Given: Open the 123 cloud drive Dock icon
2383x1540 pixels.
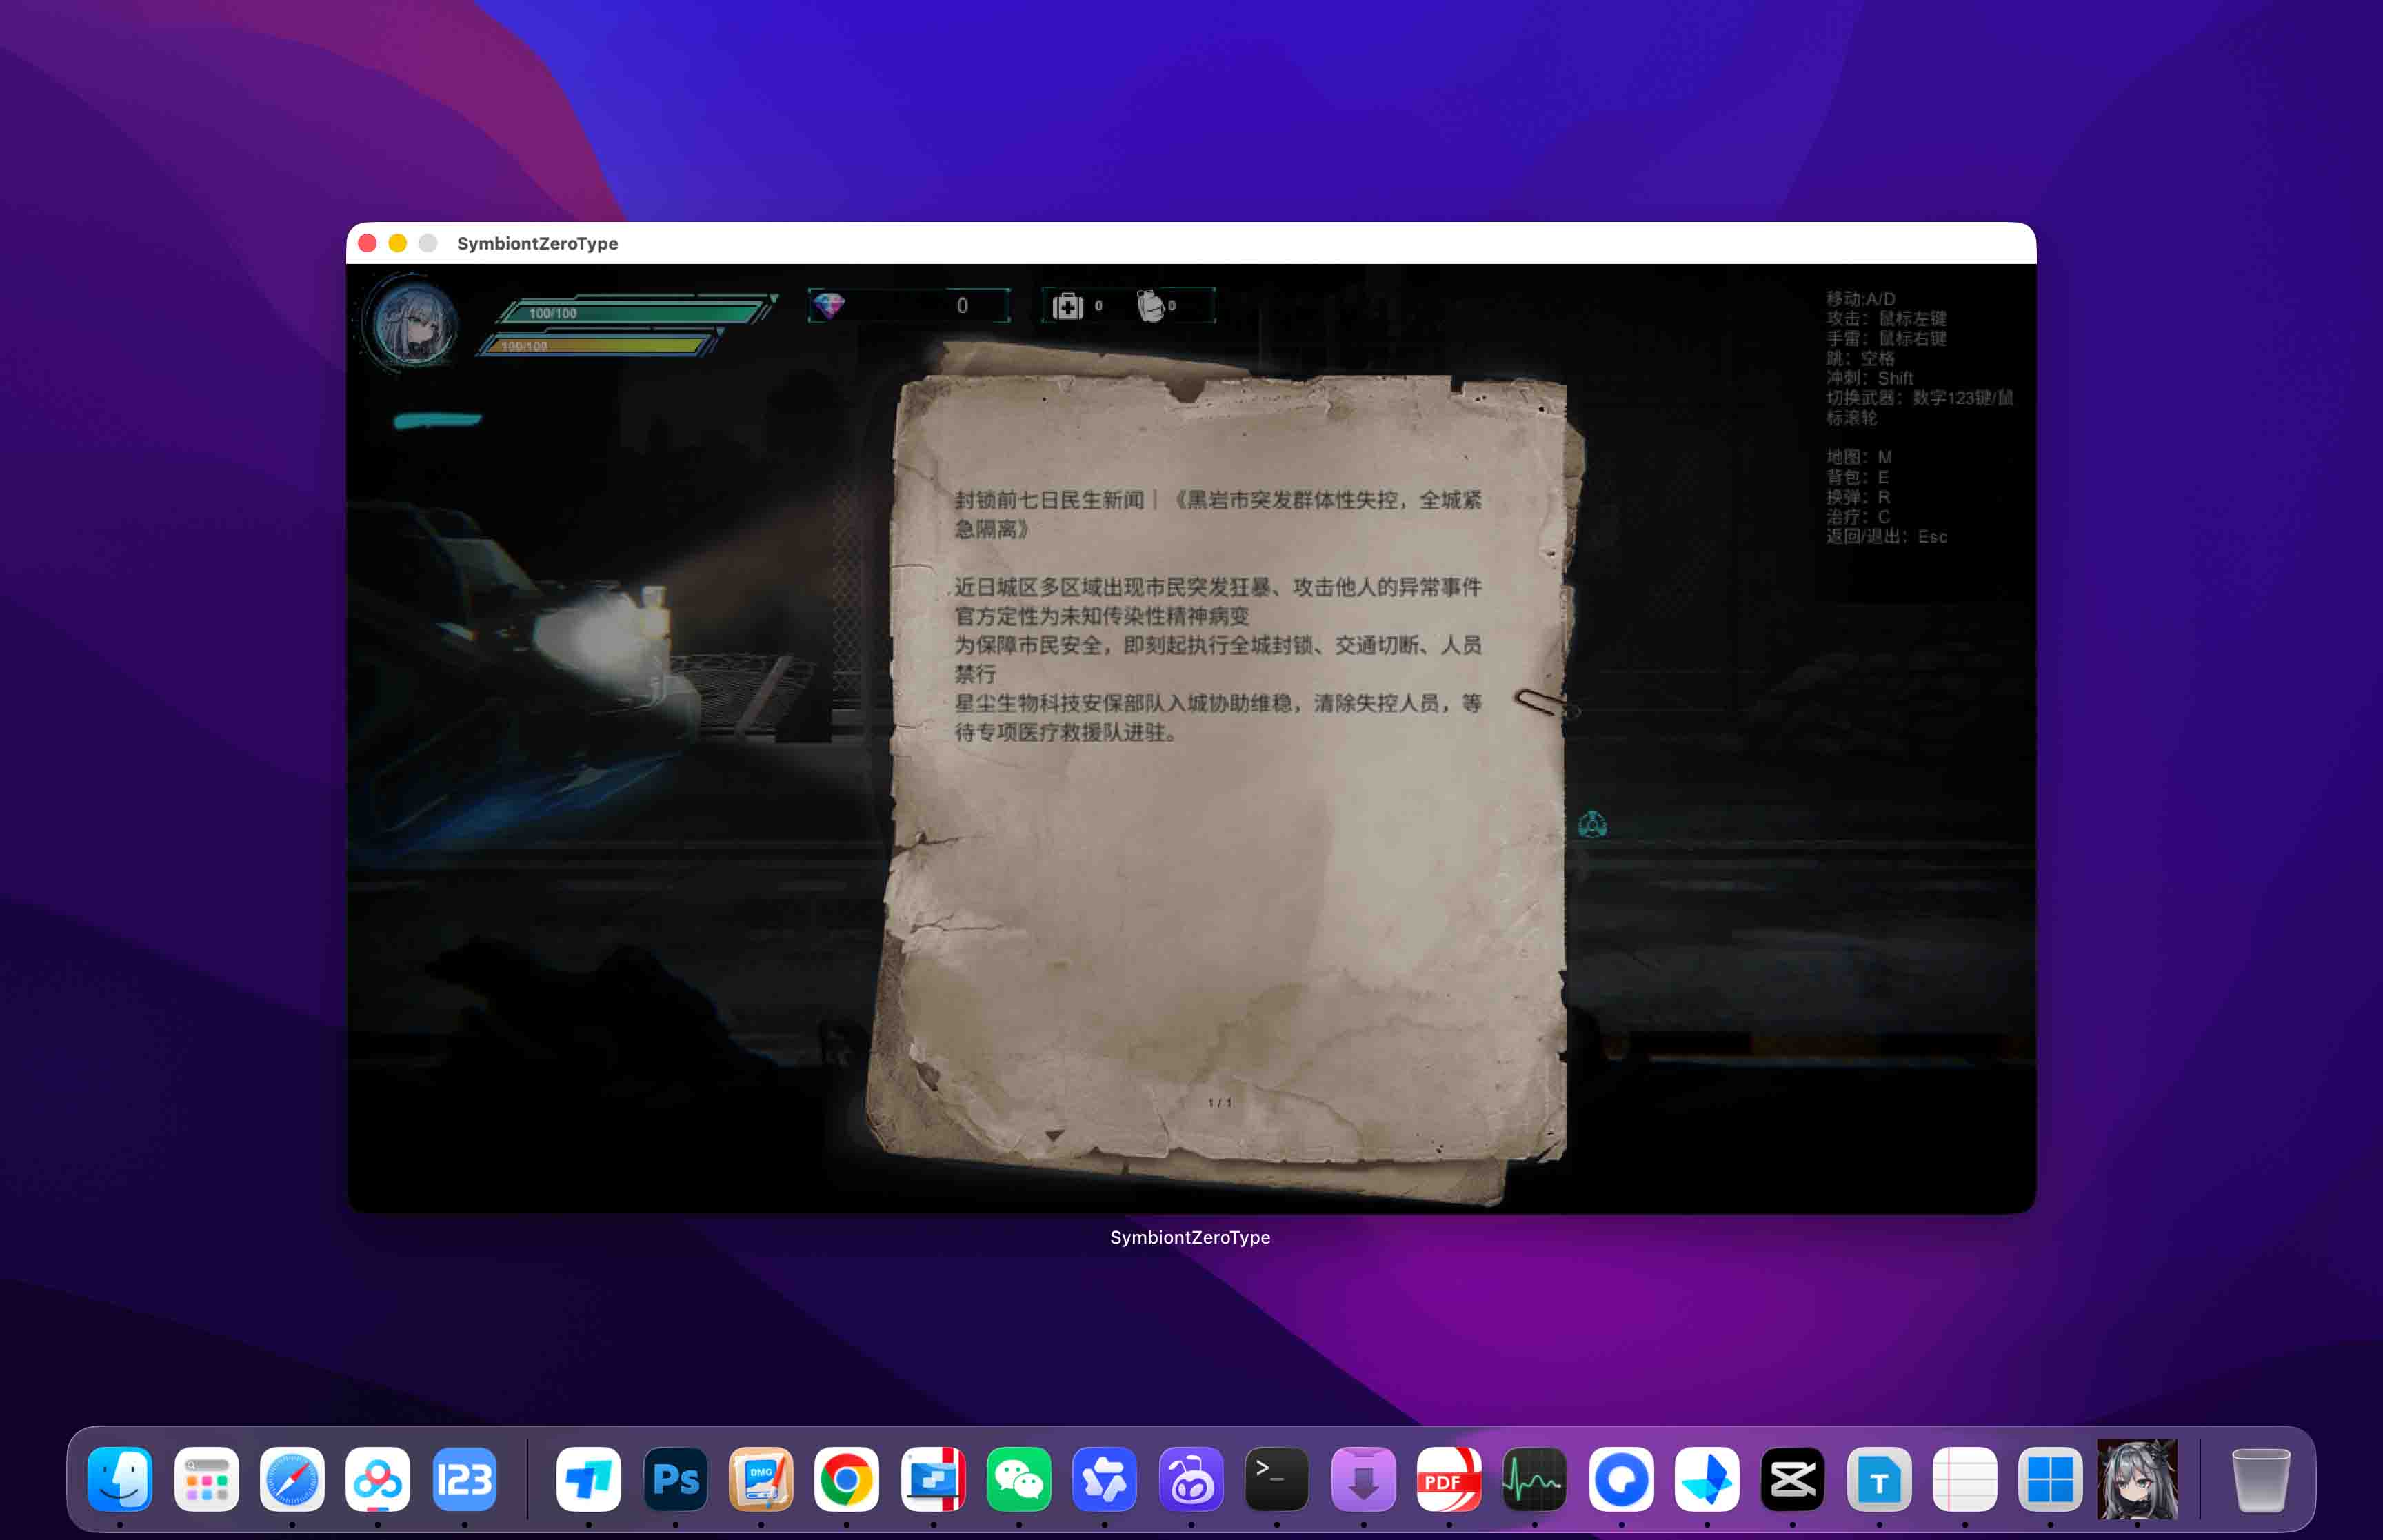Looking at the screenshot, I should 464,1479.
